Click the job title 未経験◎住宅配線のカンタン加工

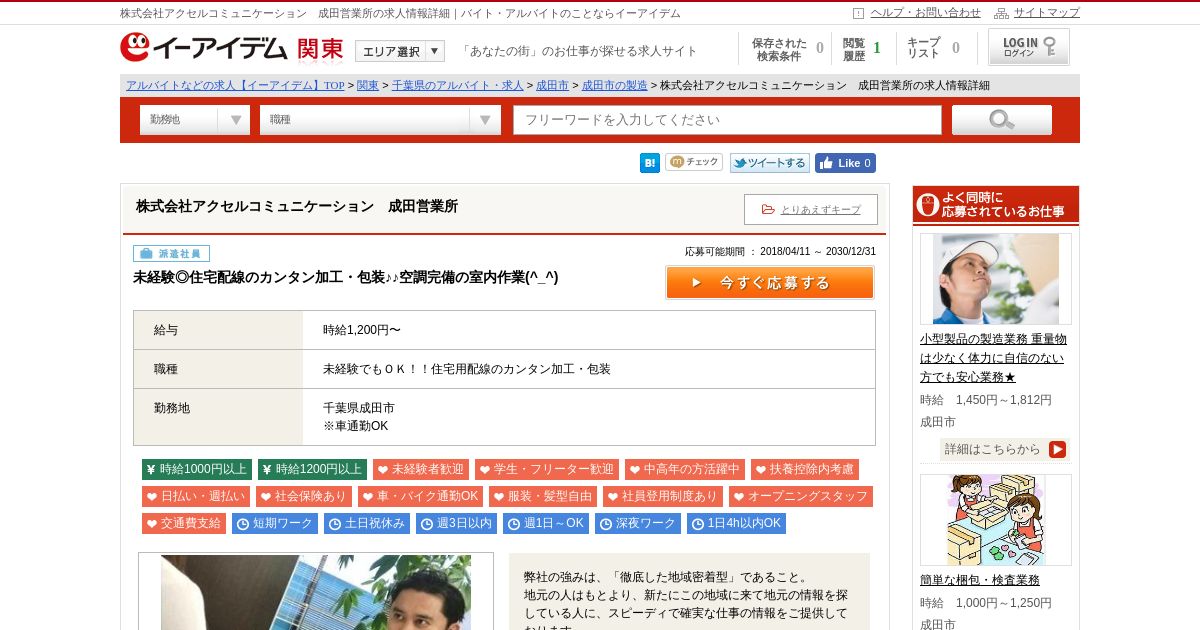point(345,278)
